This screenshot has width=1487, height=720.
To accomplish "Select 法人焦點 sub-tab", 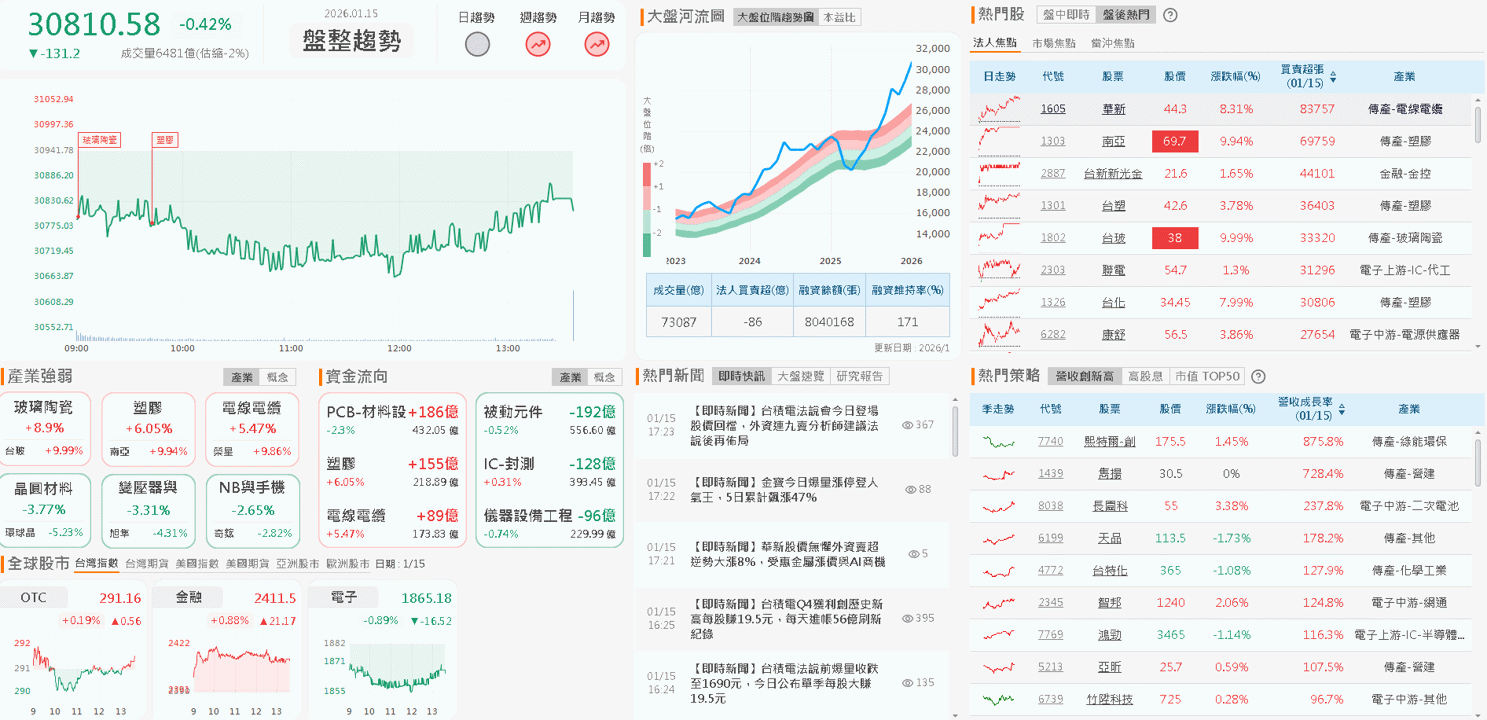I will coord(995,43).
